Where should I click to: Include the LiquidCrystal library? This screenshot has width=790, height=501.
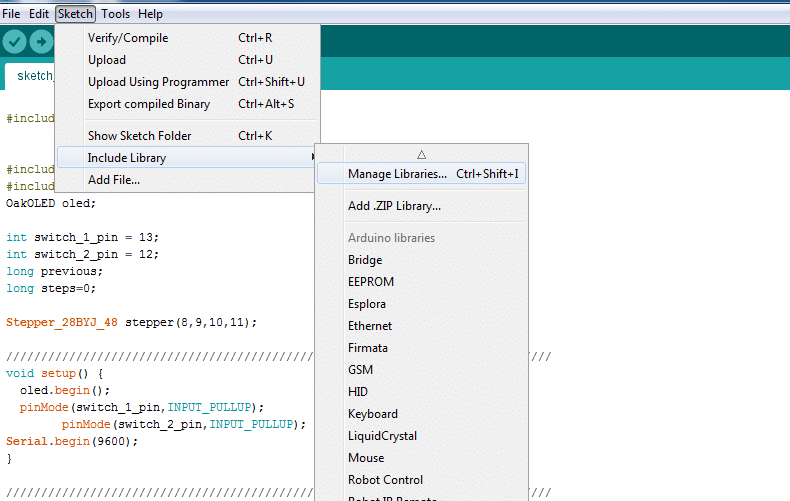click(x=382, y=436)
